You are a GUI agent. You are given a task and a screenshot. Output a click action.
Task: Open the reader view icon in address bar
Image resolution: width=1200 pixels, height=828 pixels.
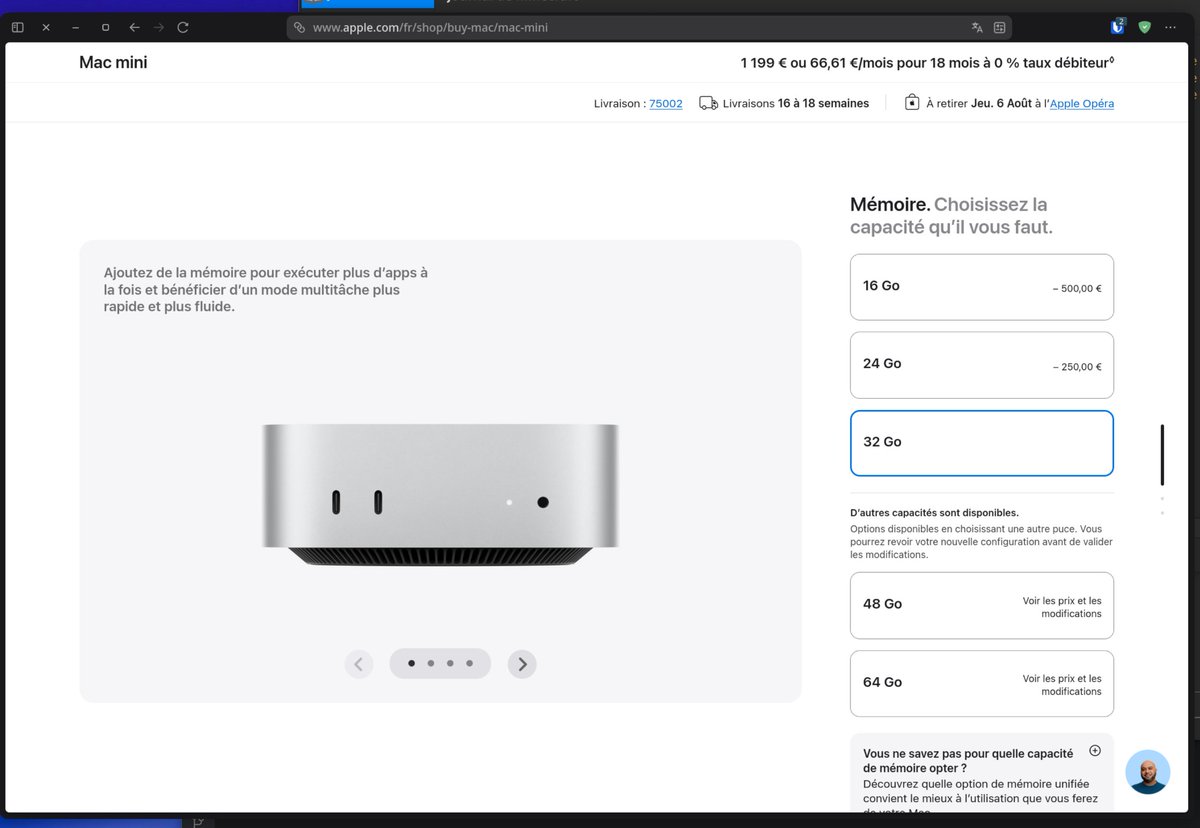point(999,28)
